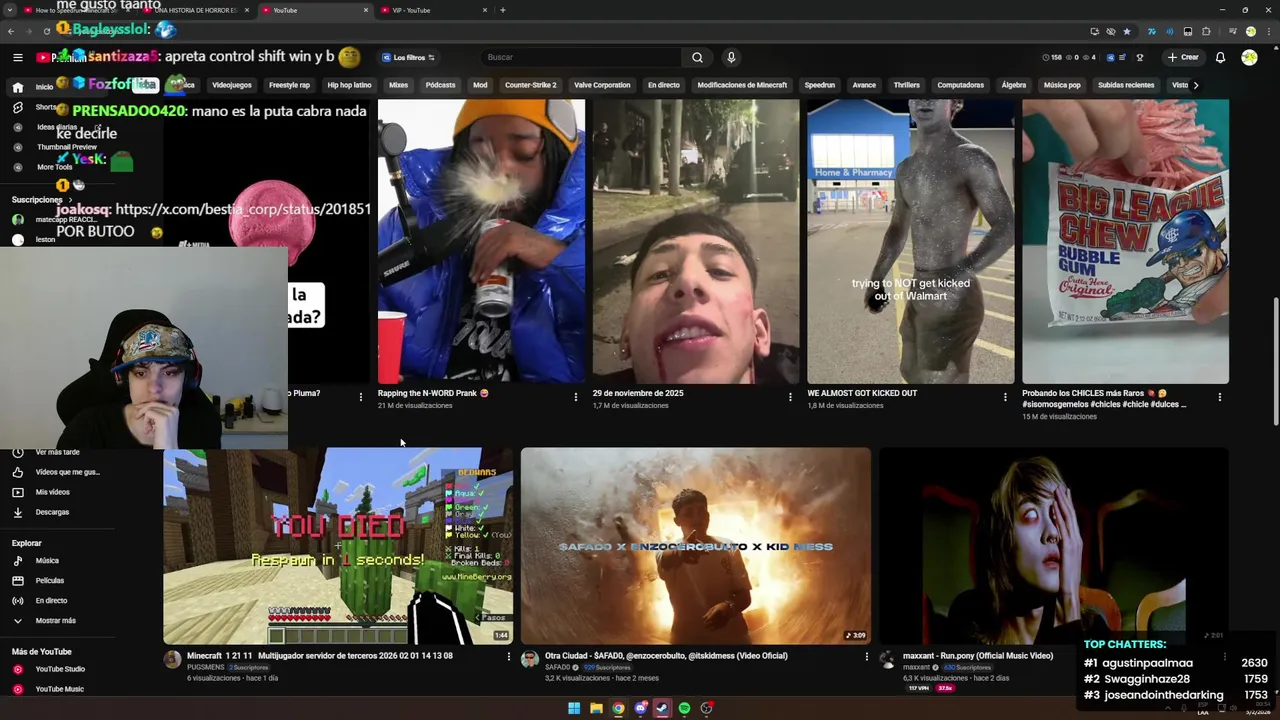Image resolution: width=1280 pixels, height=720 pixels.
Task: Start voice search with the microphone
Action: coord(731,57)
